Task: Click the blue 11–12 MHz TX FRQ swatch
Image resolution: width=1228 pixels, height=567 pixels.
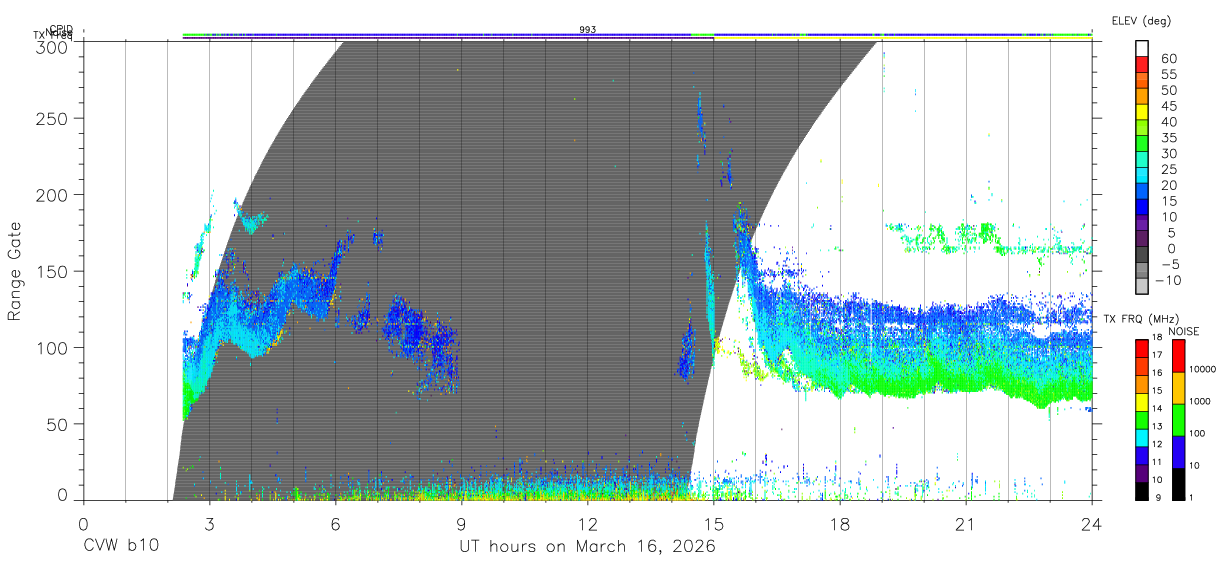Action: pos(1142,455)
